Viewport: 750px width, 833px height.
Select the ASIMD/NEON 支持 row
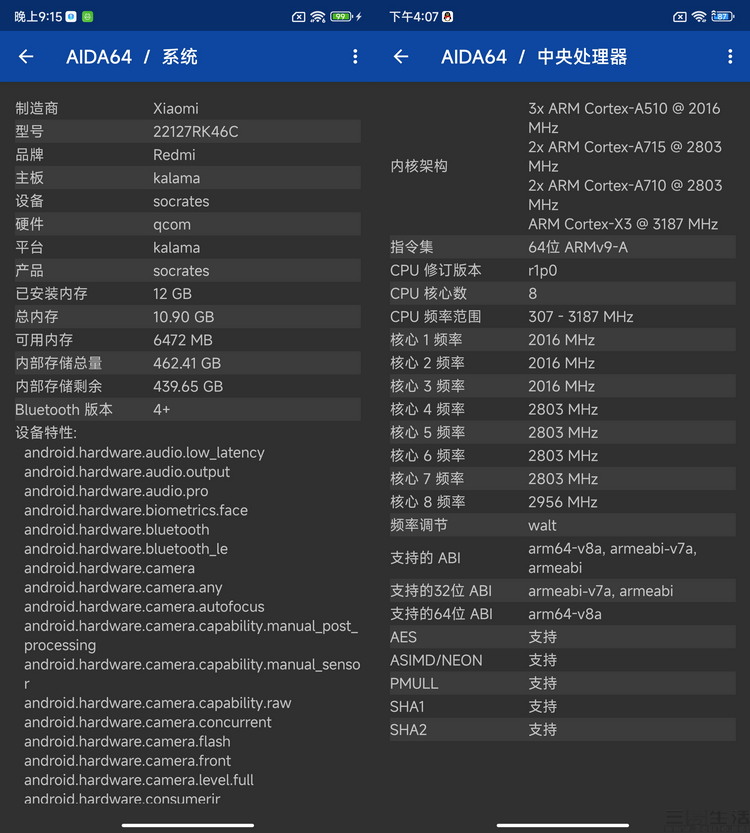[x=562, y=660]
